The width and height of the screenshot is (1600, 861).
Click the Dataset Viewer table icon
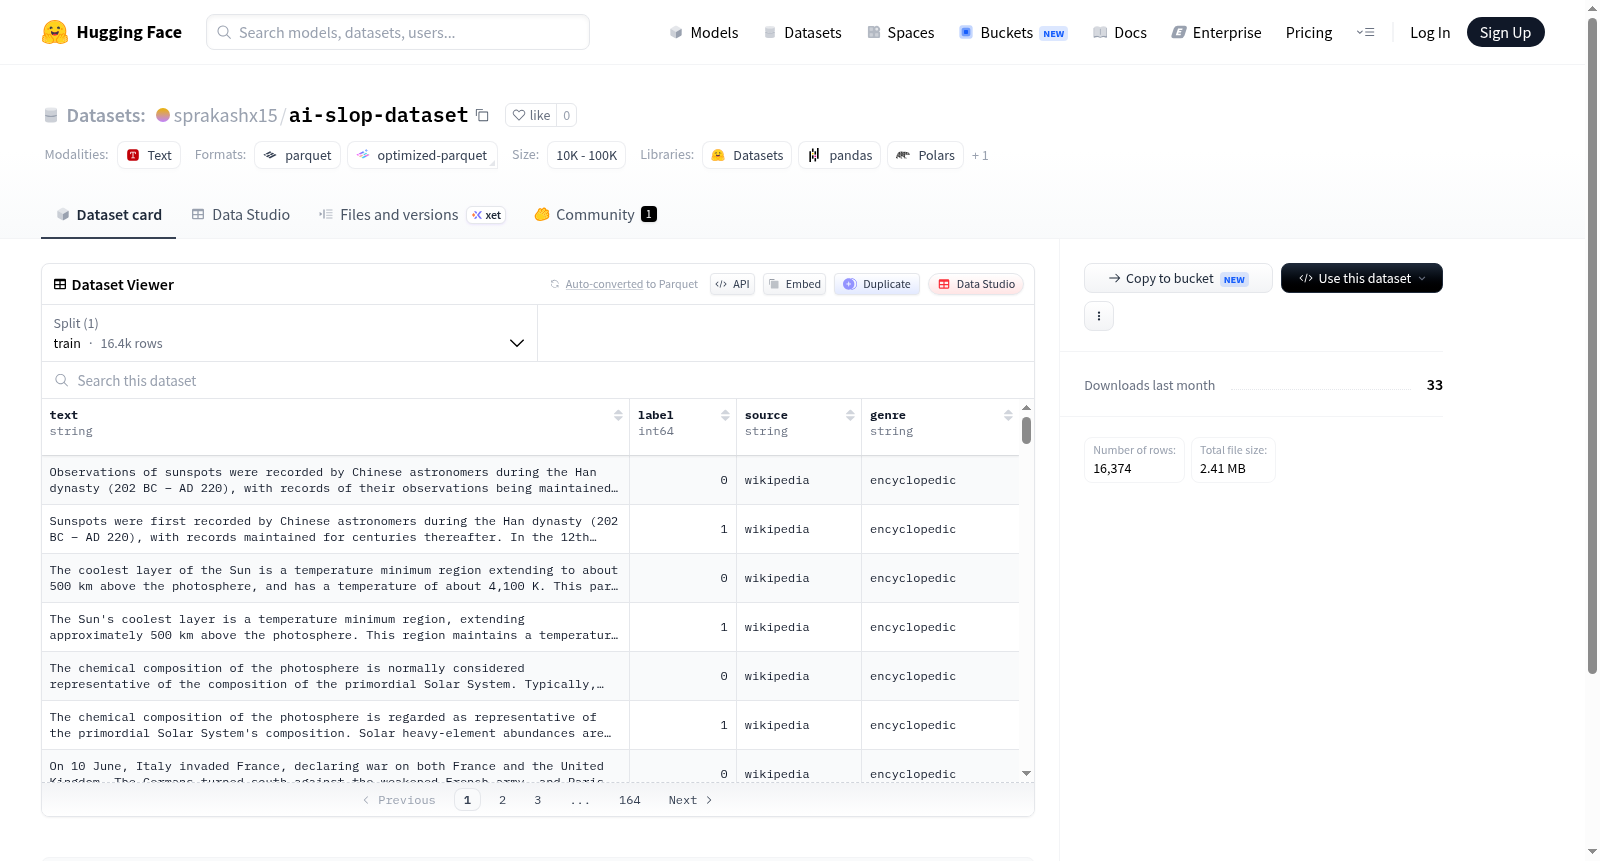click(x=60, y=284)
